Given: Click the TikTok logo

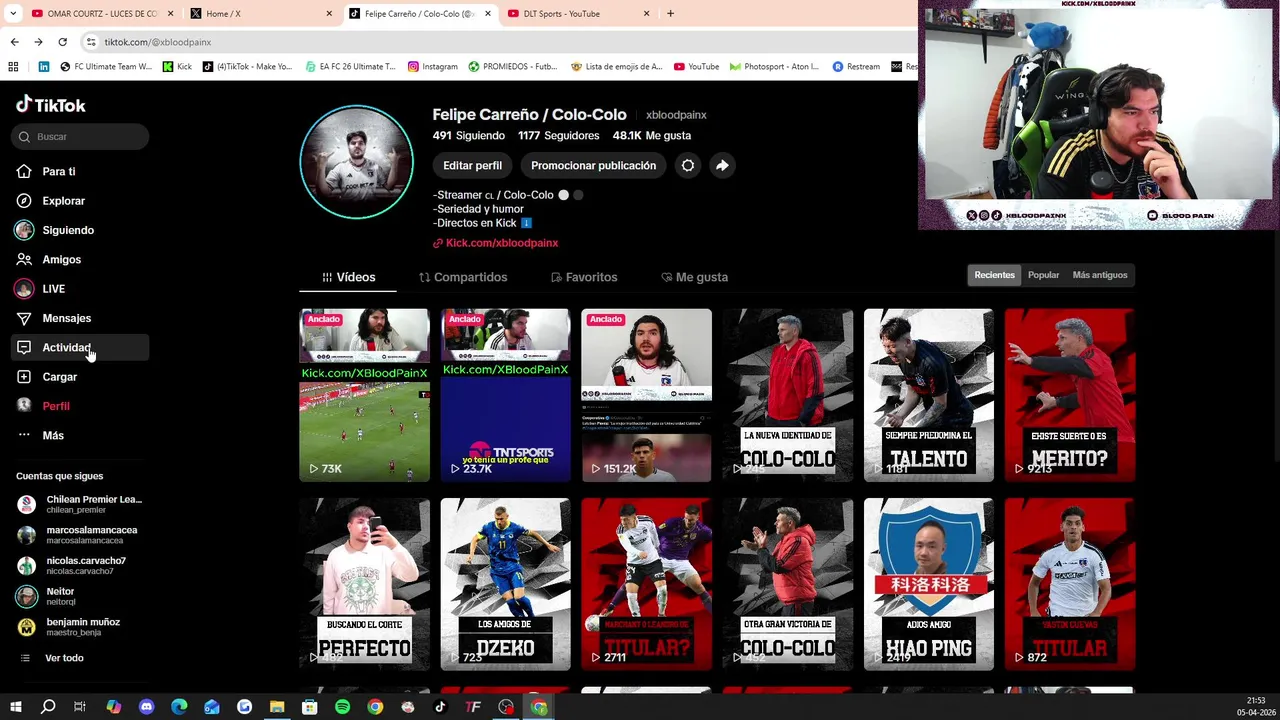Looking at the screenshot, I should click(51, 105).
